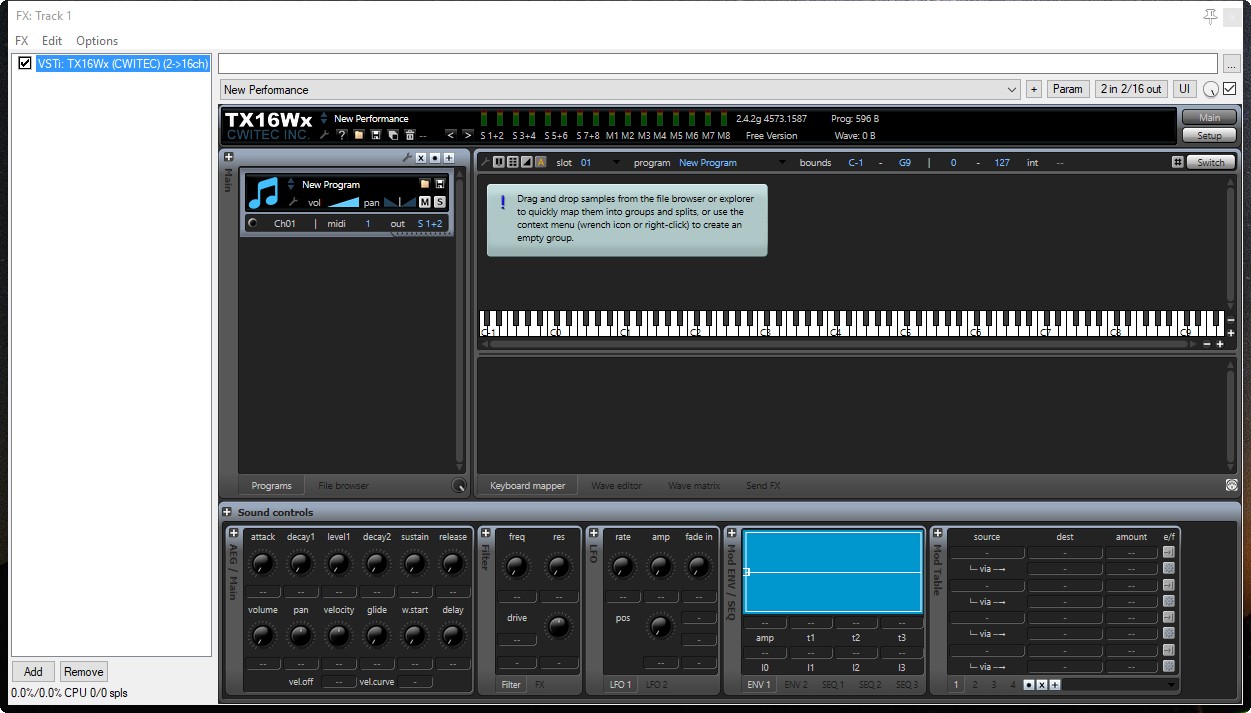Image resolution: width=1251 pixels, height=713 pixels.
Task: Toggle plugin bypass checkbox at top right
Action: point(1230,89)
